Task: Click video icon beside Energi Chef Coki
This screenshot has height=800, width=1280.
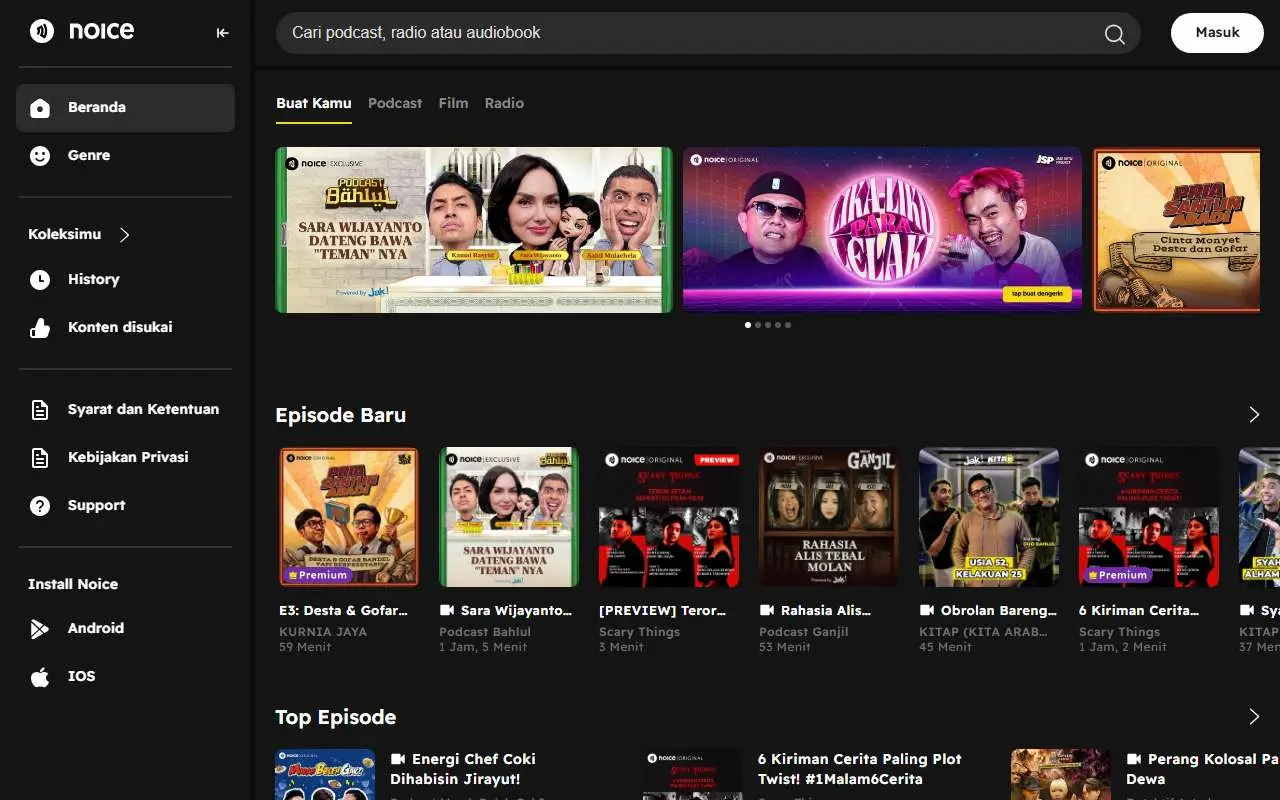Action: pos(397,759)
